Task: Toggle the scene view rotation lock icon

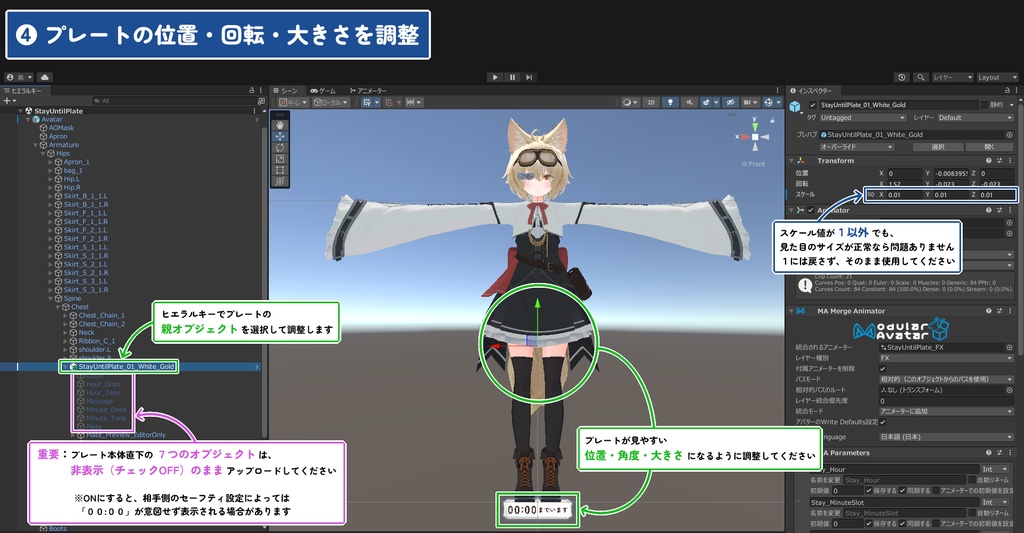Action: (772, 120)
